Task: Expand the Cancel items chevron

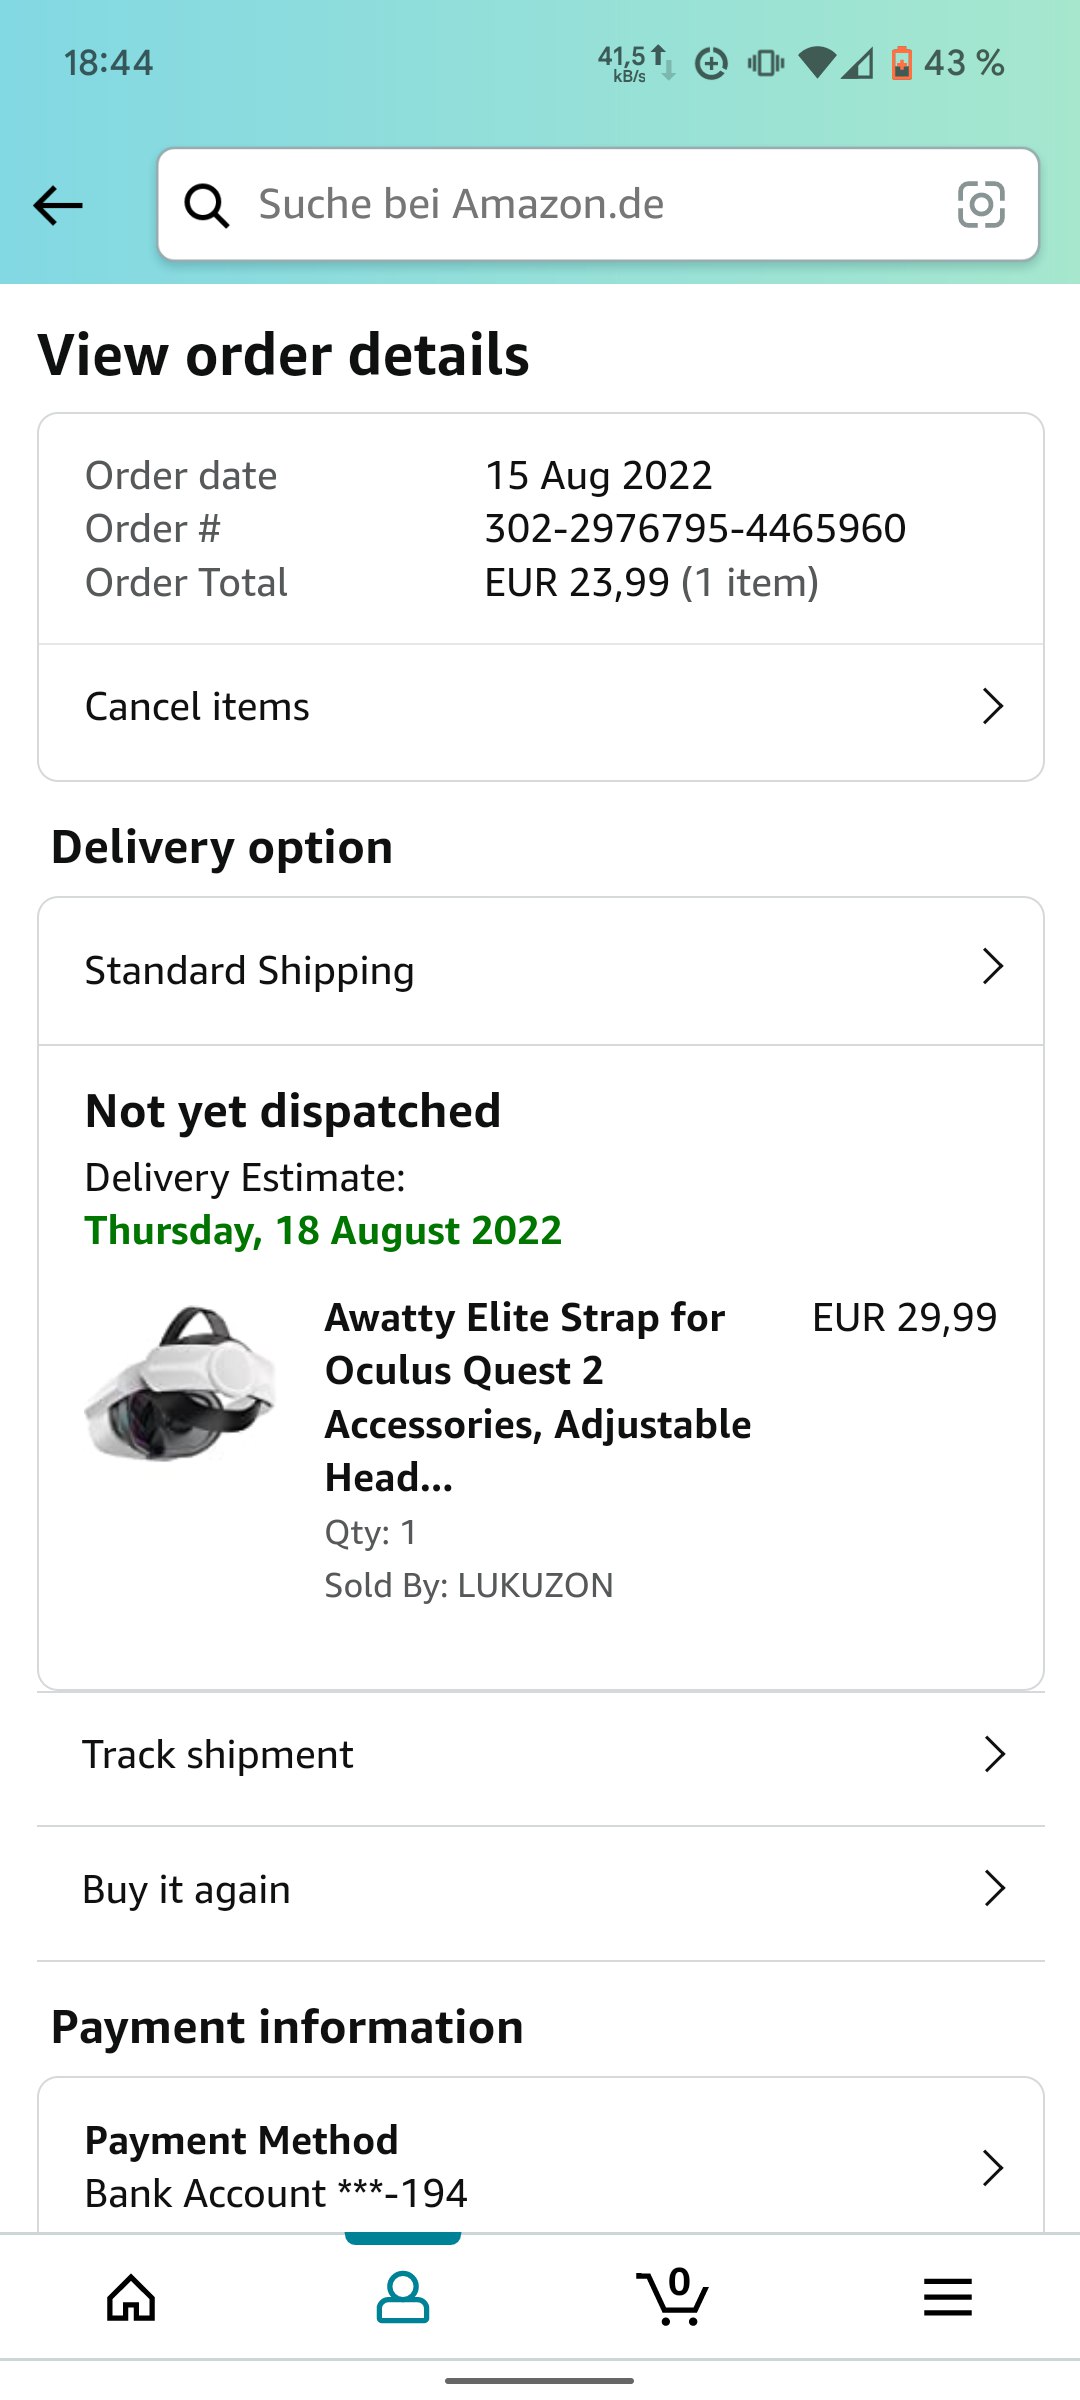Action: [992, 706]
